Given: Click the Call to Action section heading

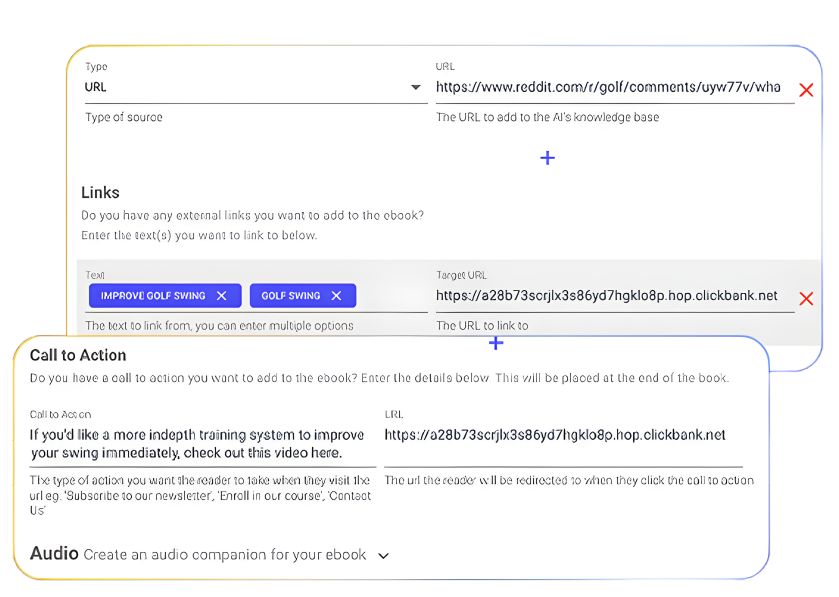Looking at the screenshot, I should 78,355.
